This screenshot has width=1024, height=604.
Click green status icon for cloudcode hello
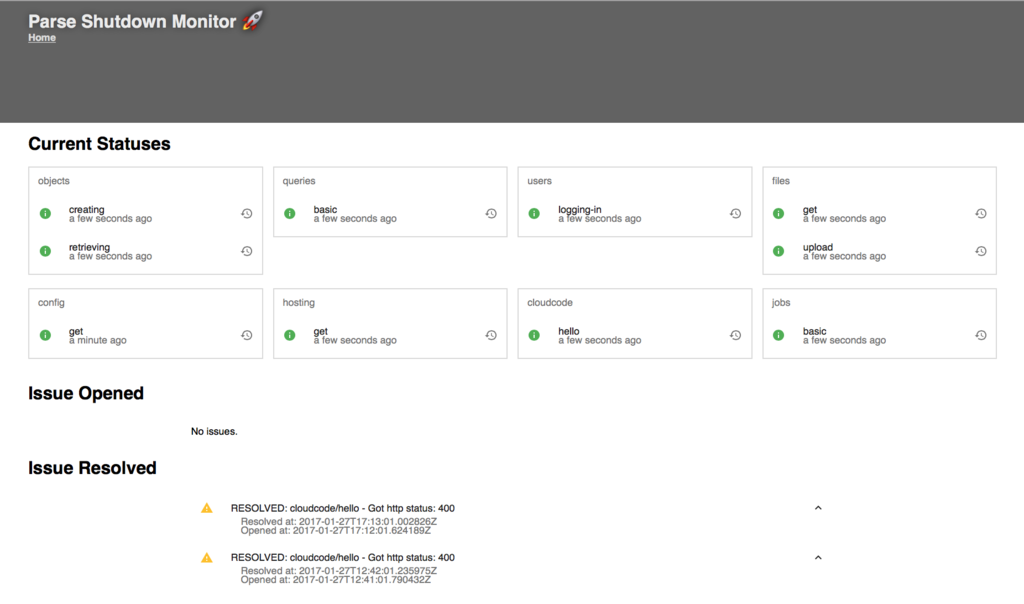pos(534,335)
